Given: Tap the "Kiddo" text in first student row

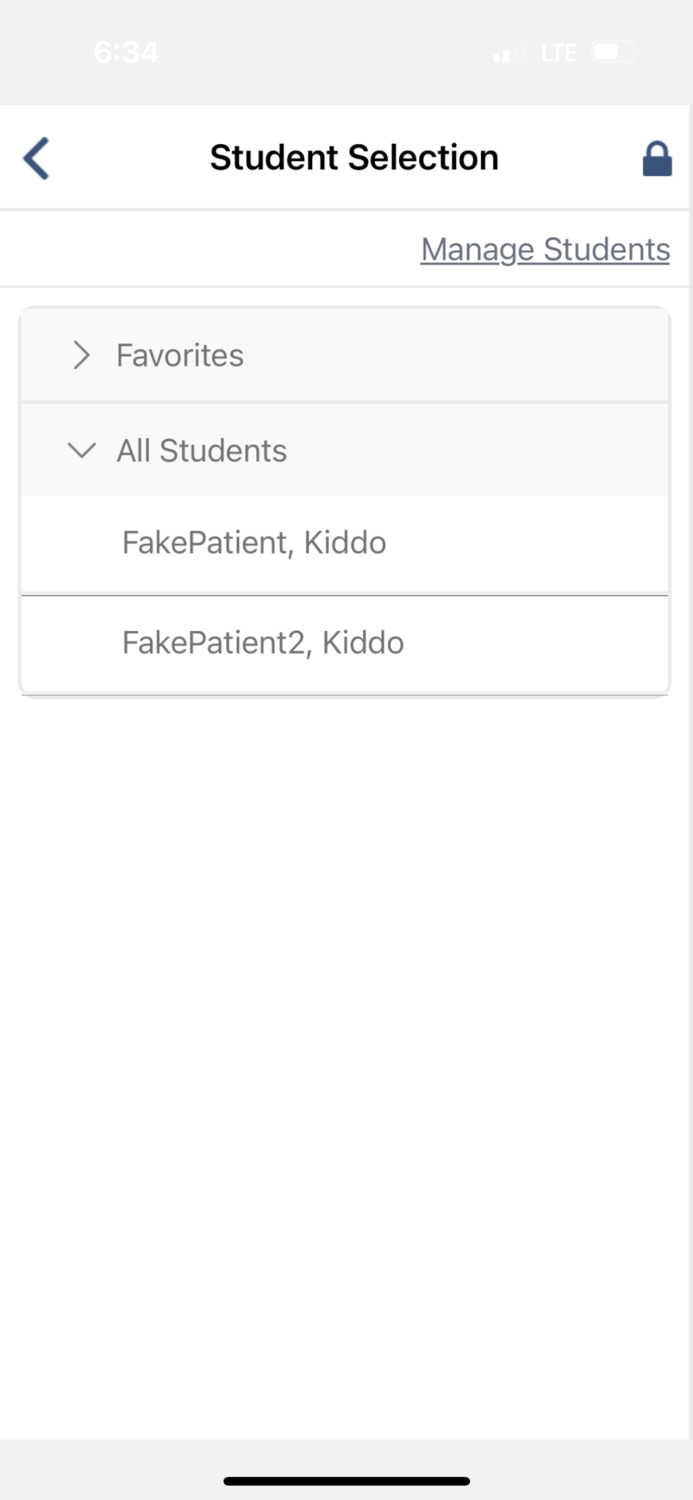Looking at the screenshot, I should [345, 543].
